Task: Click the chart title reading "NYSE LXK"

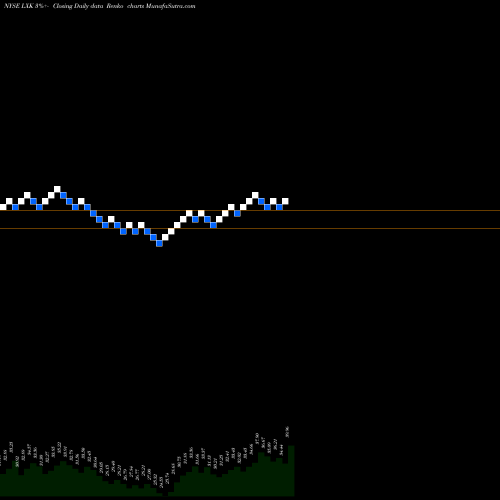Action: point(19,6)
